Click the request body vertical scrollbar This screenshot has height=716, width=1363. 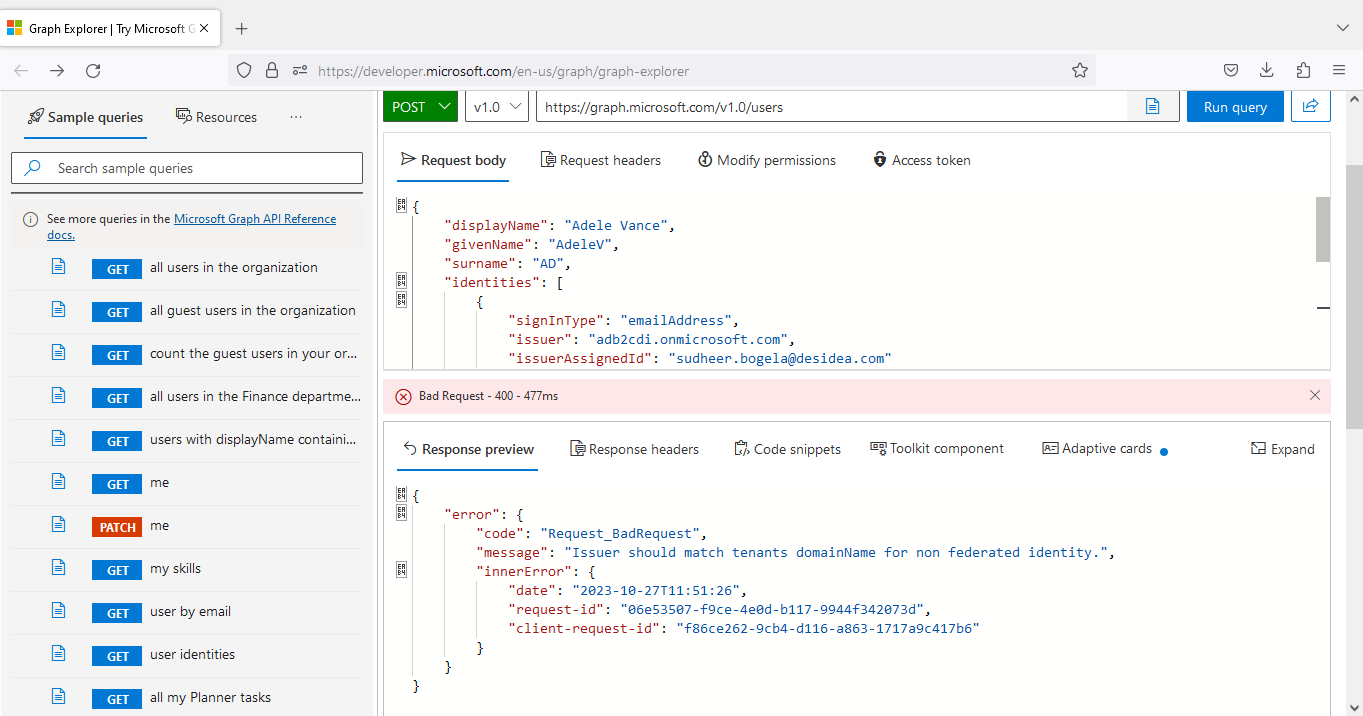[x=1322, y=230]
